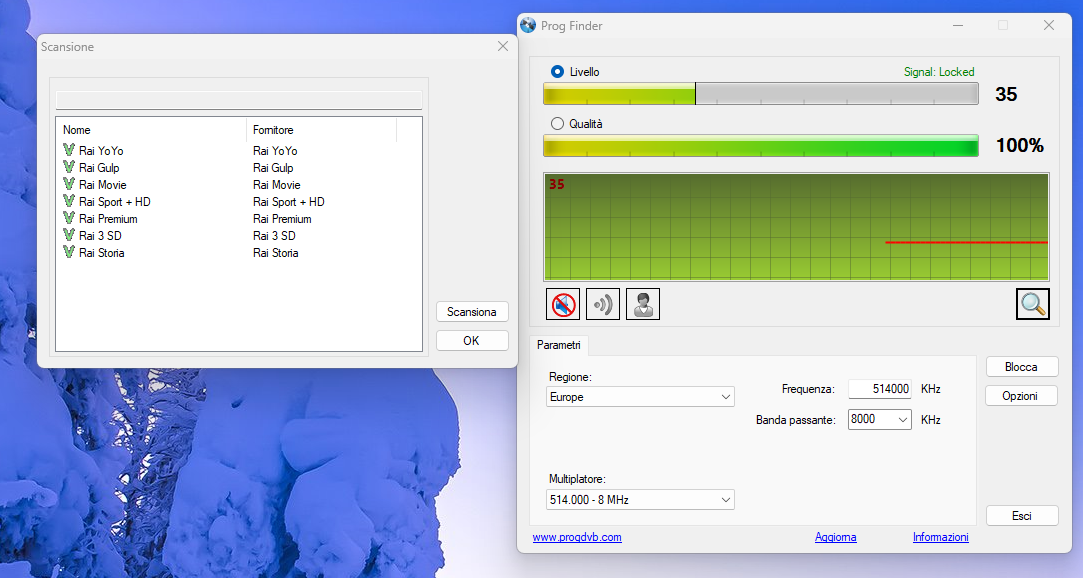The image size is (1083, 578).
Task: Click the Esci button
Action: [1022, 516]
